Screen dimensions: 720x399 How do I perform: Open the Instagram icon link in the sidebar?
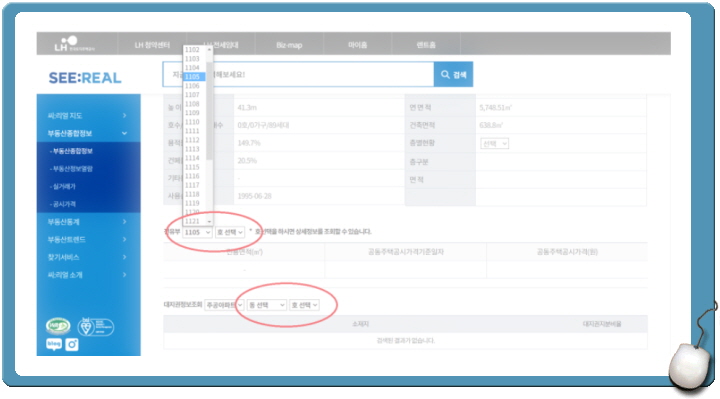pos(72,344)
